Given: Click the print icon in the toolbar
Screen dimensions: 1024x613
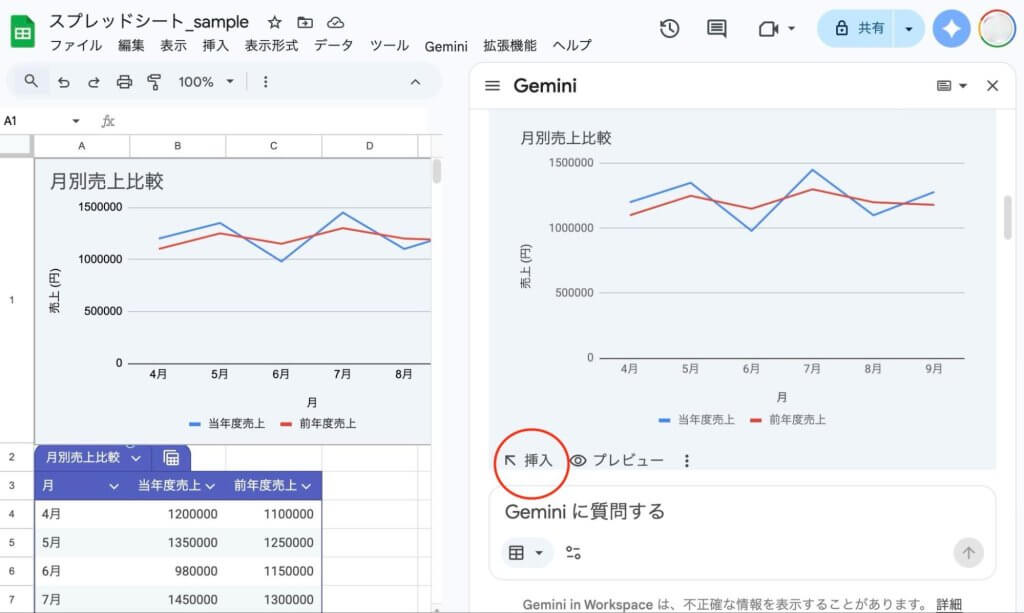Looking at the screenshot, I should tap(124, 82).
